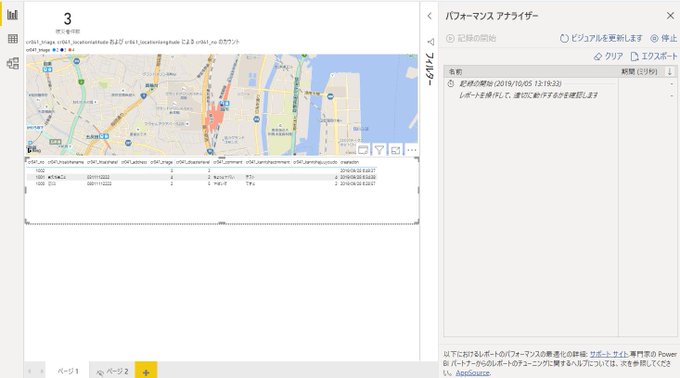Click the 記録の開始 record button
Viewport: 680px width, 378px height.
pos(471,38)
